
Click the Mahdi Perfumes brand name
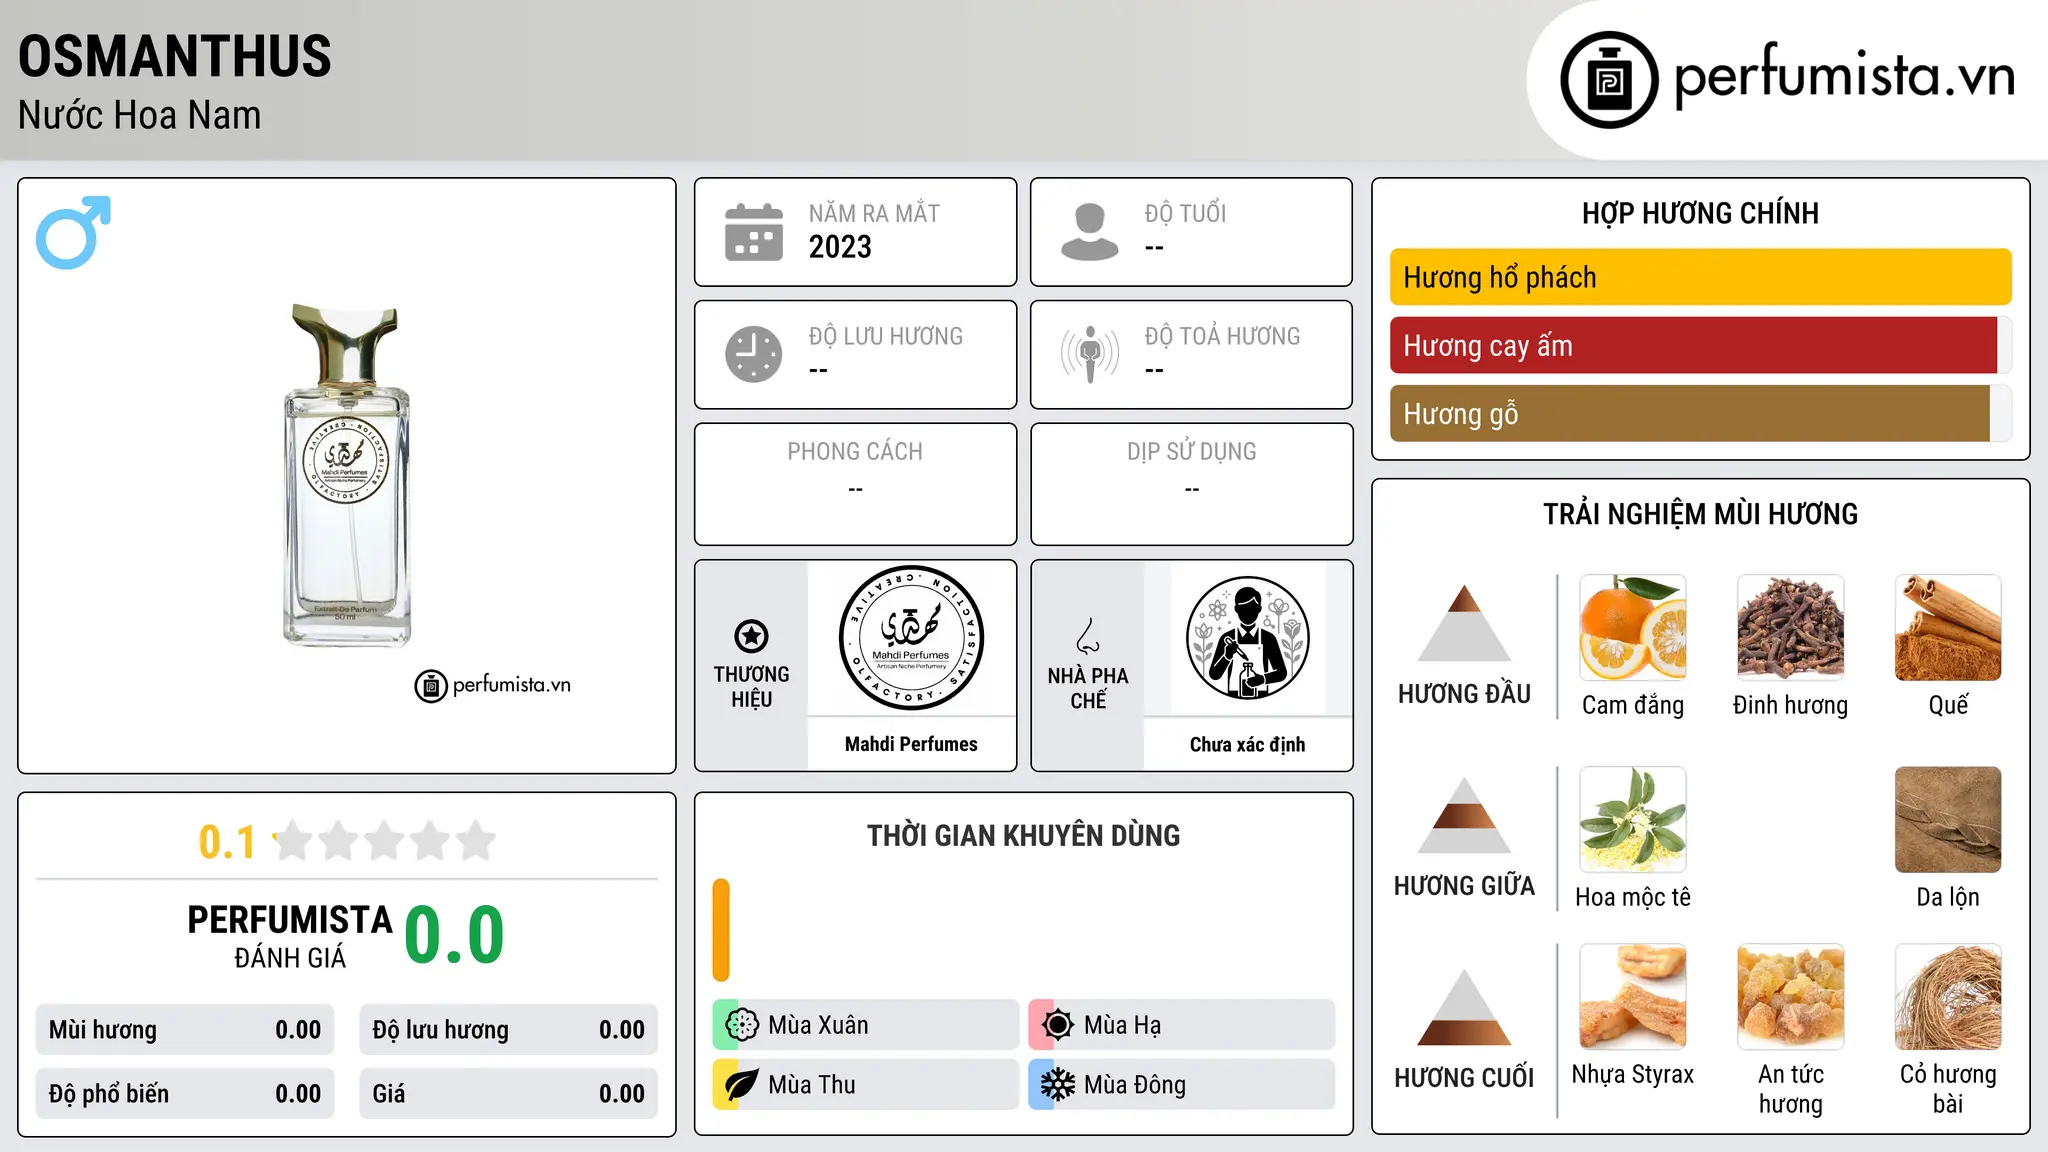[911, 744]
